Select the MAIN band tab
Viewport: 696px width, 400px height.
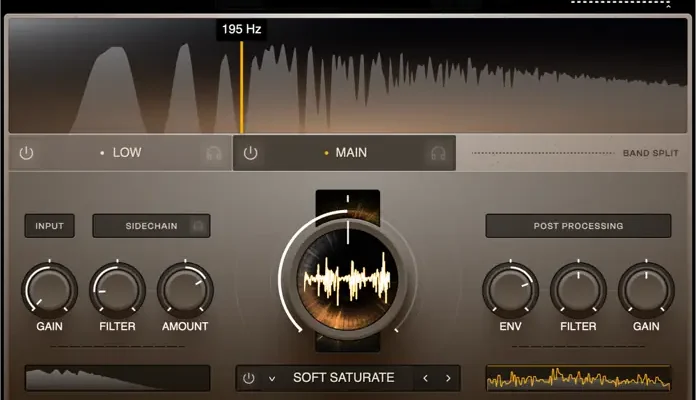[350, 153]
